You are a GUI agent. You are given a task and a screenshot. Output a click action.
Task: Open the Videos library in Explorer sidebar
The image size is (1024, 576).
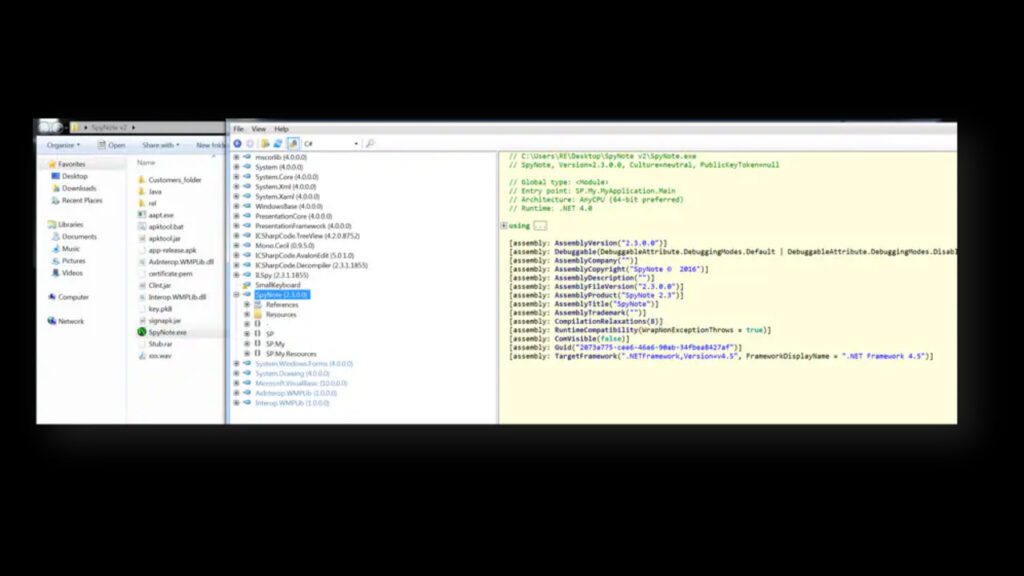pyautogui.click(x=72, y=273)
